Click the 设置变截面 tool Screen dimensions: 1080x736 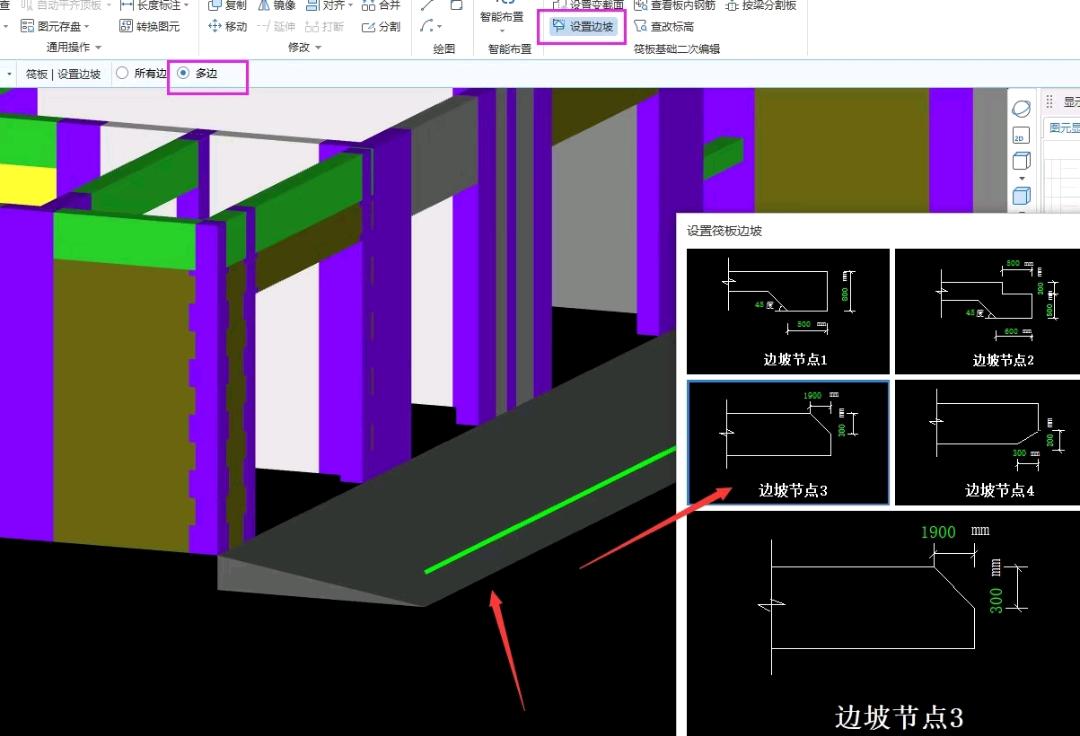click(x=589, y=5)
